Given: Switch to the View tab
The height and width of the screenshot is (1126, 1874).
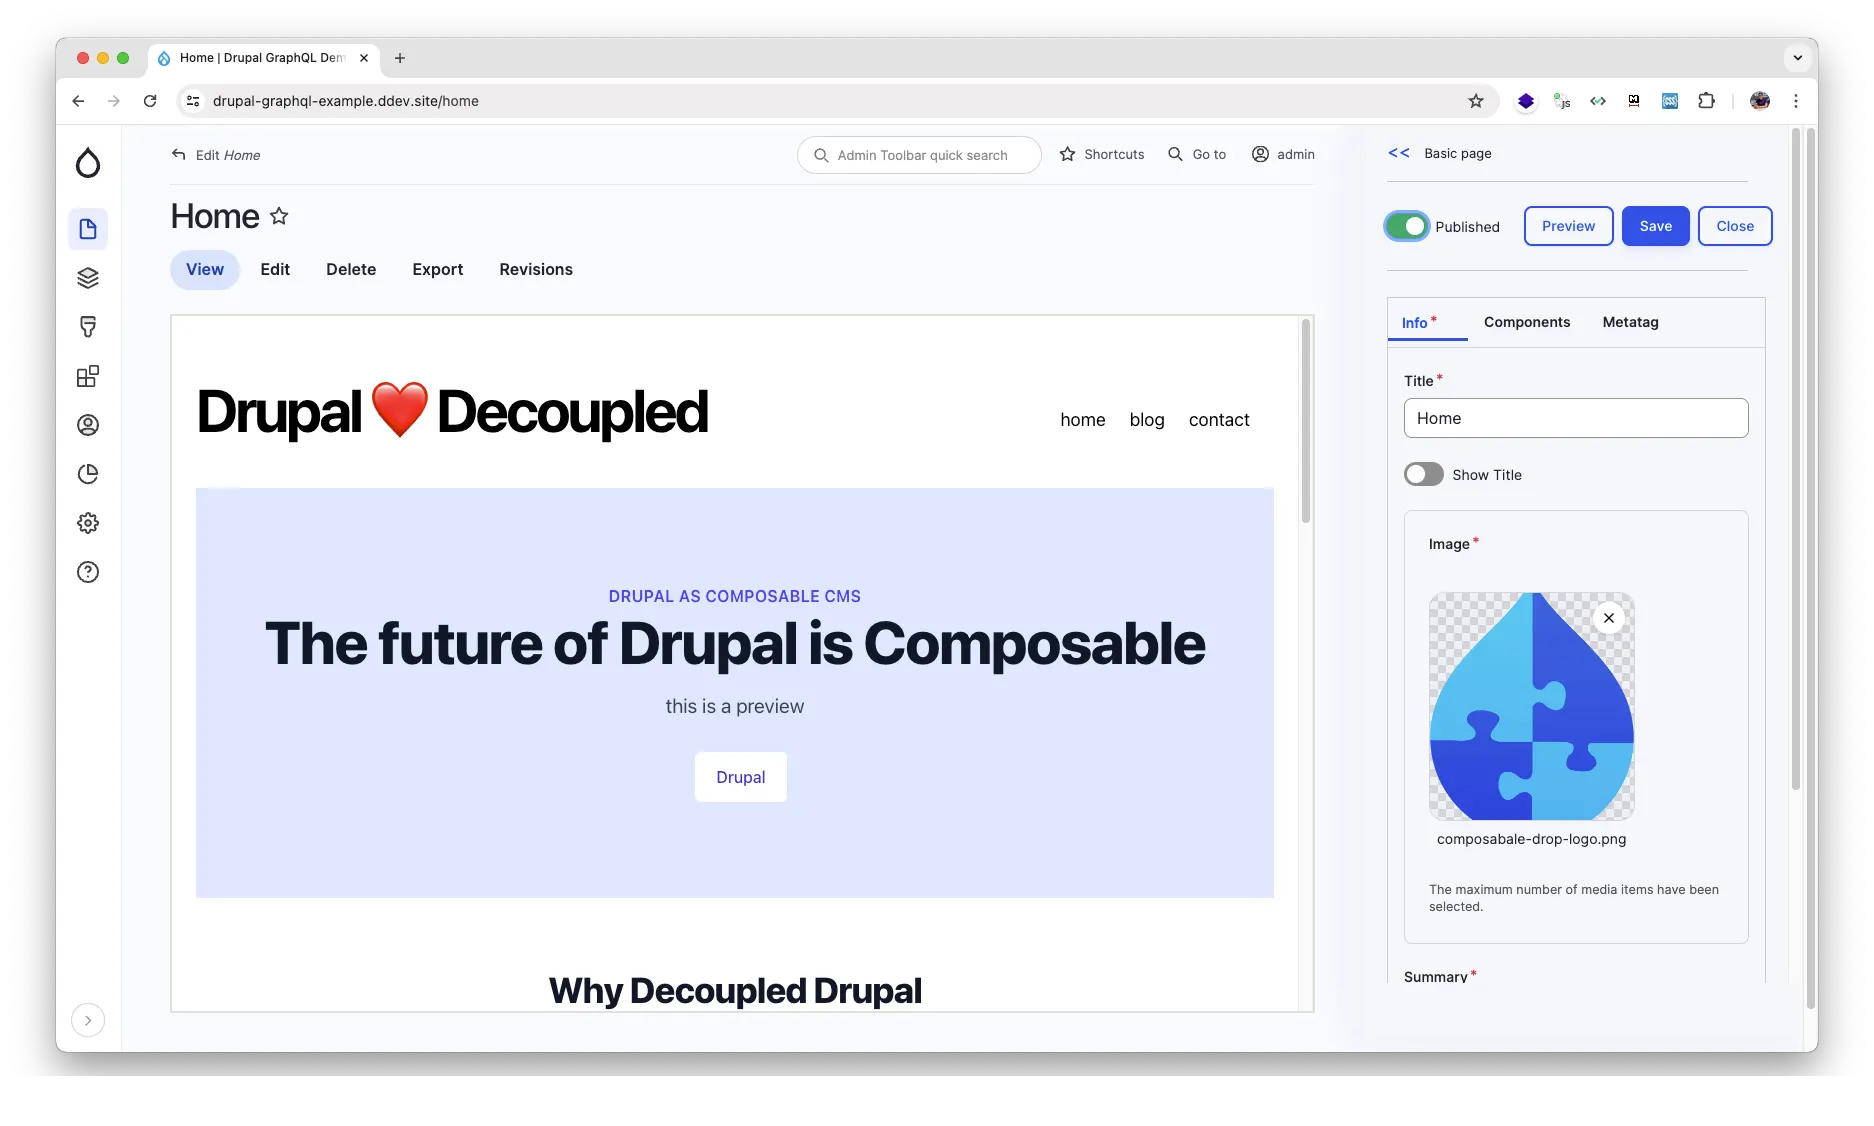Looking at the screenshot, I should (x=205, y=270).
